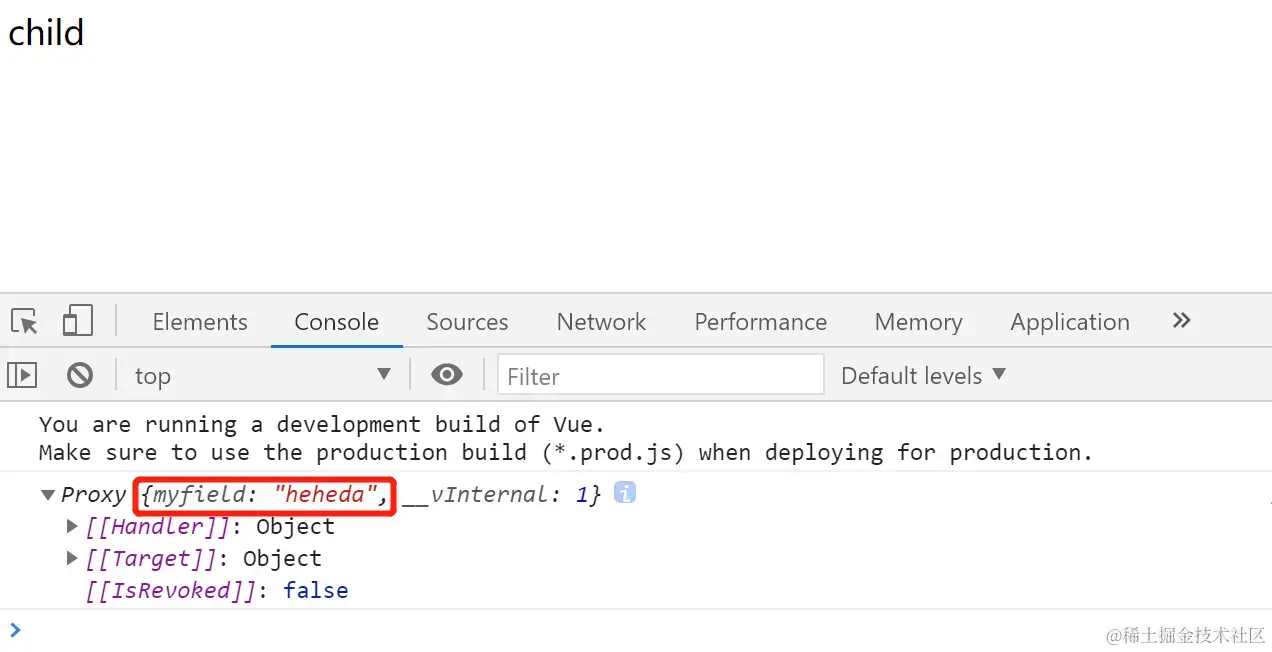Click the console Filter input field
Viewport: 1272px width, 652px height.
pyautogui.click(x=661, y=375)
